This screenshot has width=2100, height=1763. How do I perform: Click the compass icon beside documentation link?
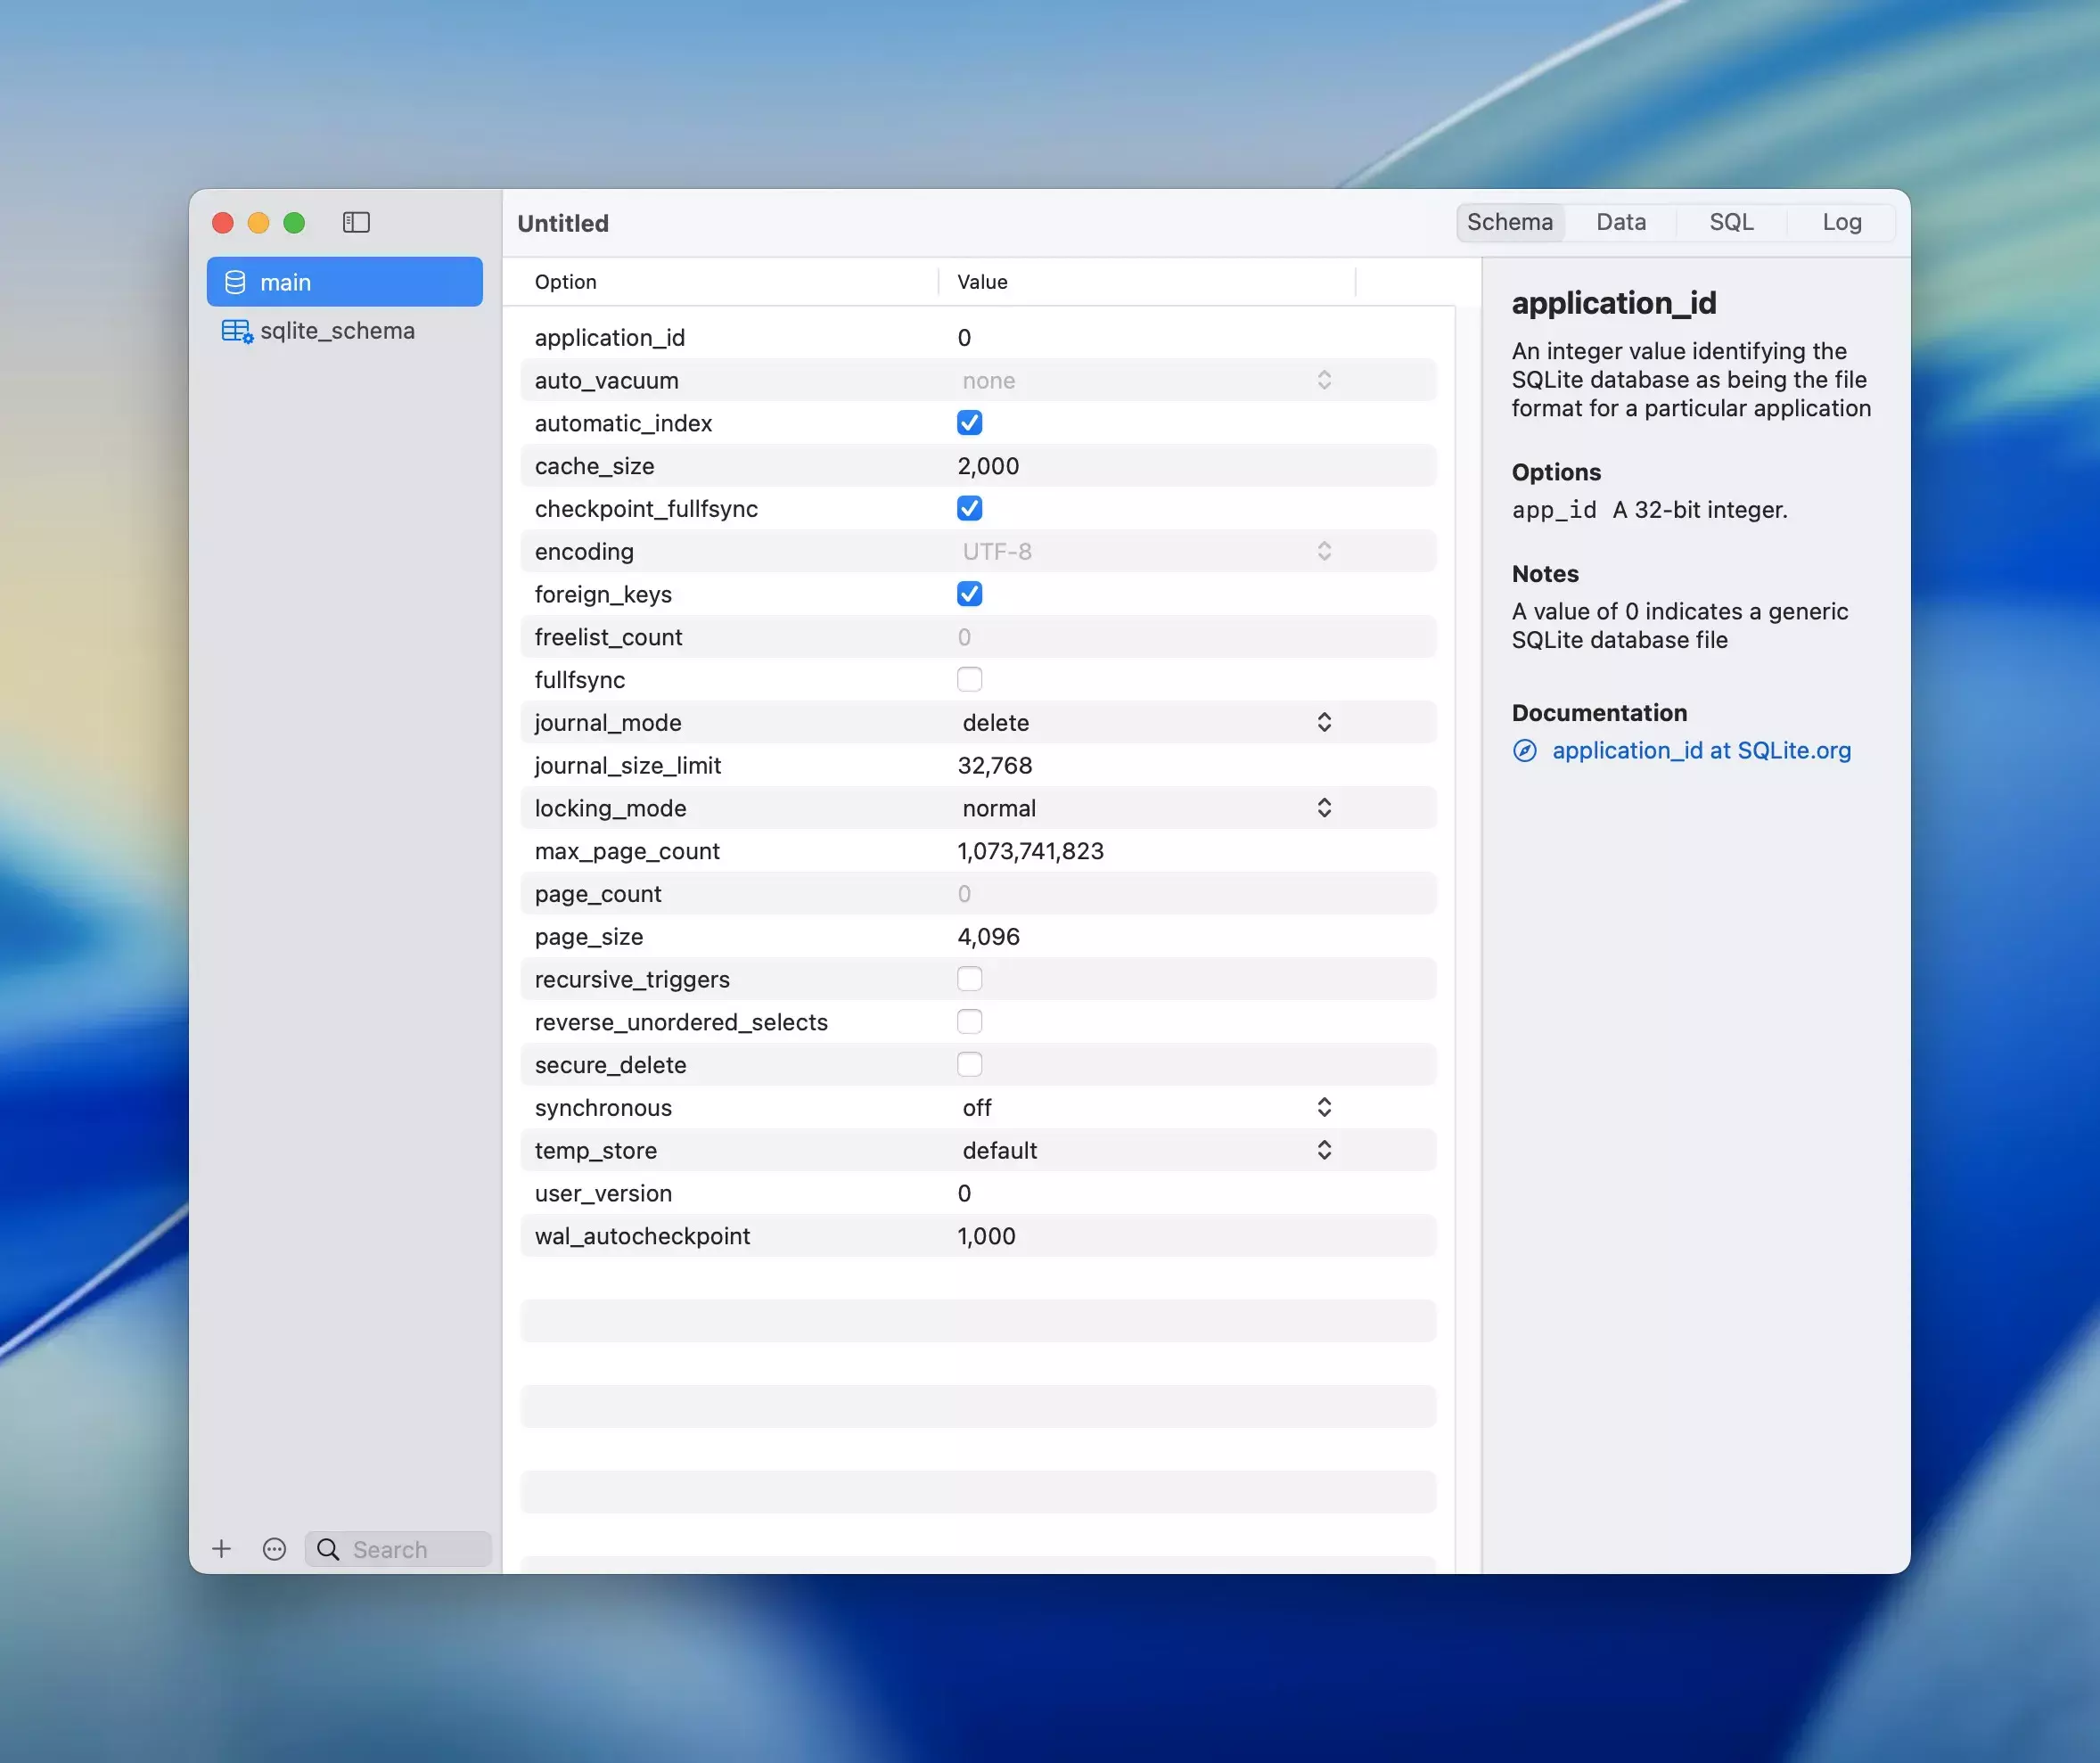pos(1525,751)
